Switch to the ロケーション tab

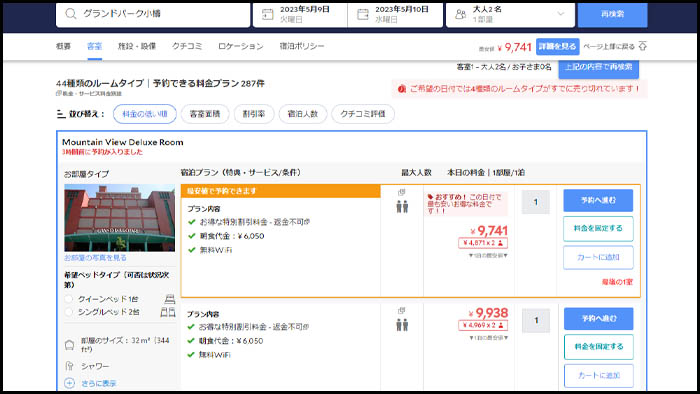click(x=241, y=46)
